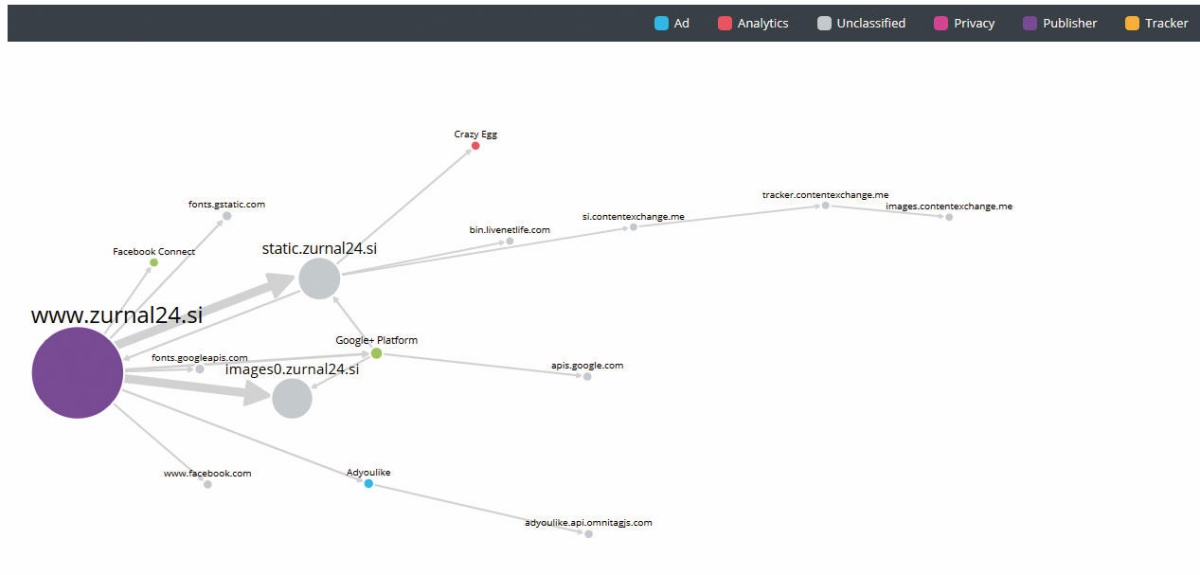Screen dimensions: 1200x575
Task: Click the Facebook Connect text label
Action: (154, 252)
